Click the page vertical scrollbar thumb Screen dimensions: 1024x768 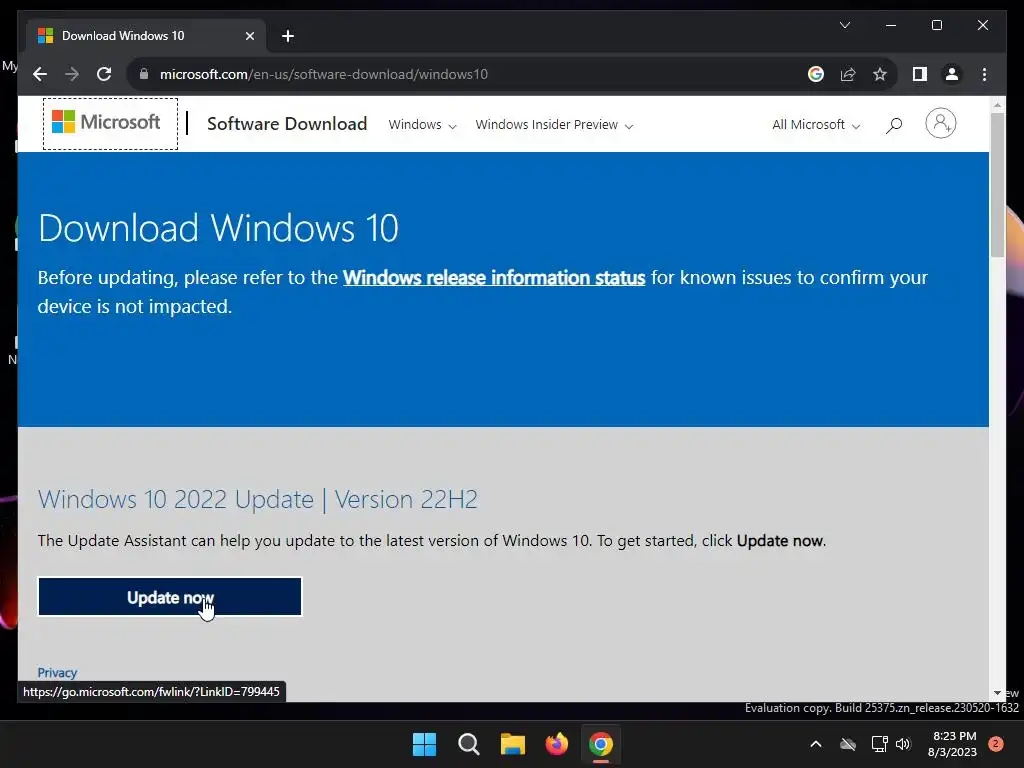pos(997,185)
